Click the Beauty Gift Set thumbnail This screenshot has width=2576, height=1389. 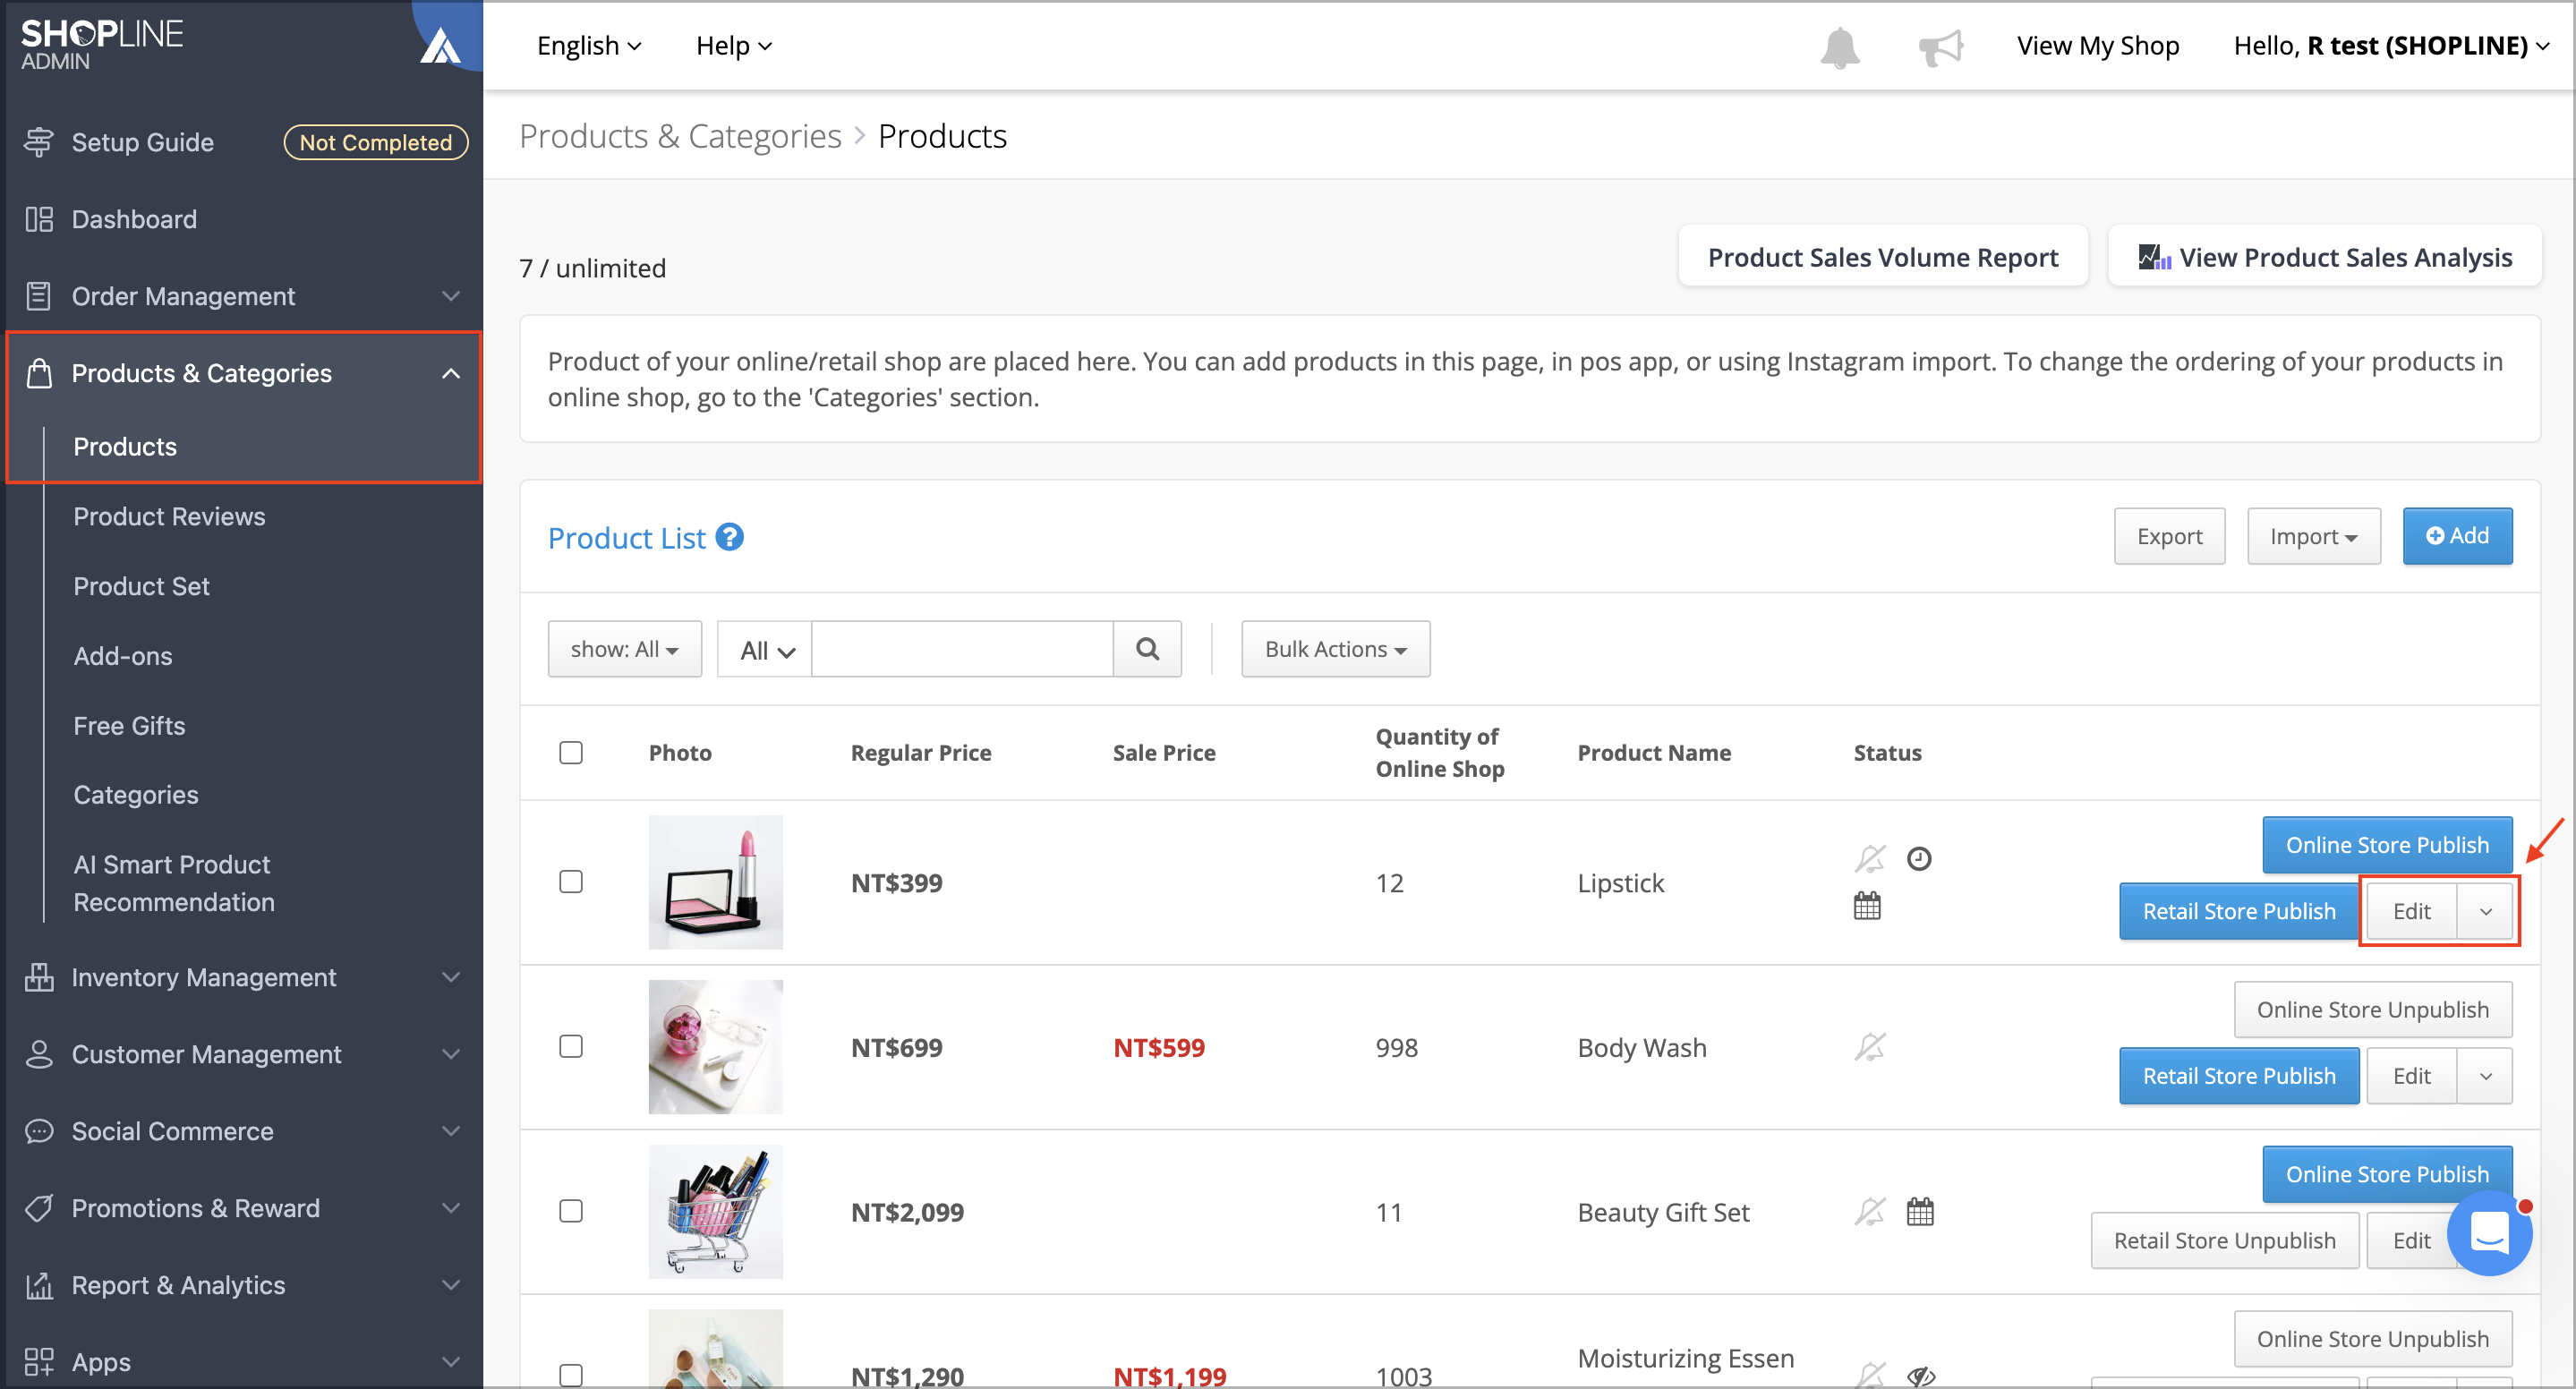click(x=716, y=1211)
